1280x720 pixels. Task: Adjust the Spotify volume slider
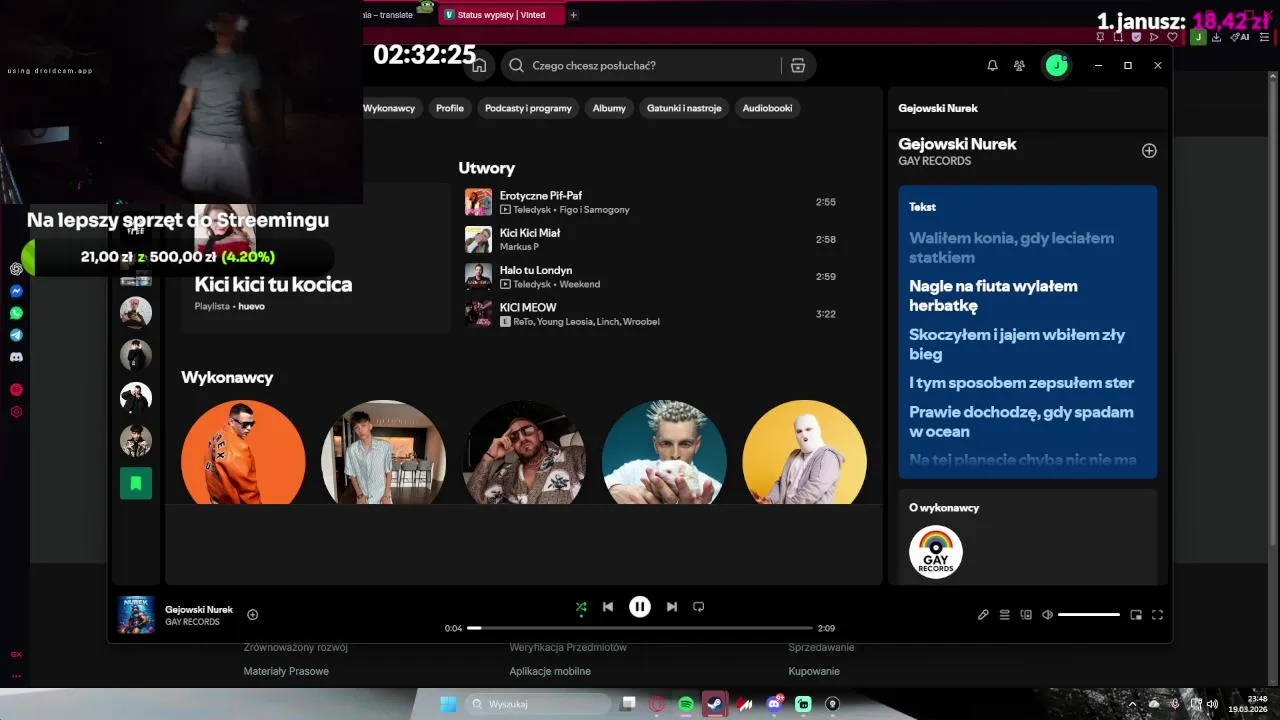(1089, 615)
